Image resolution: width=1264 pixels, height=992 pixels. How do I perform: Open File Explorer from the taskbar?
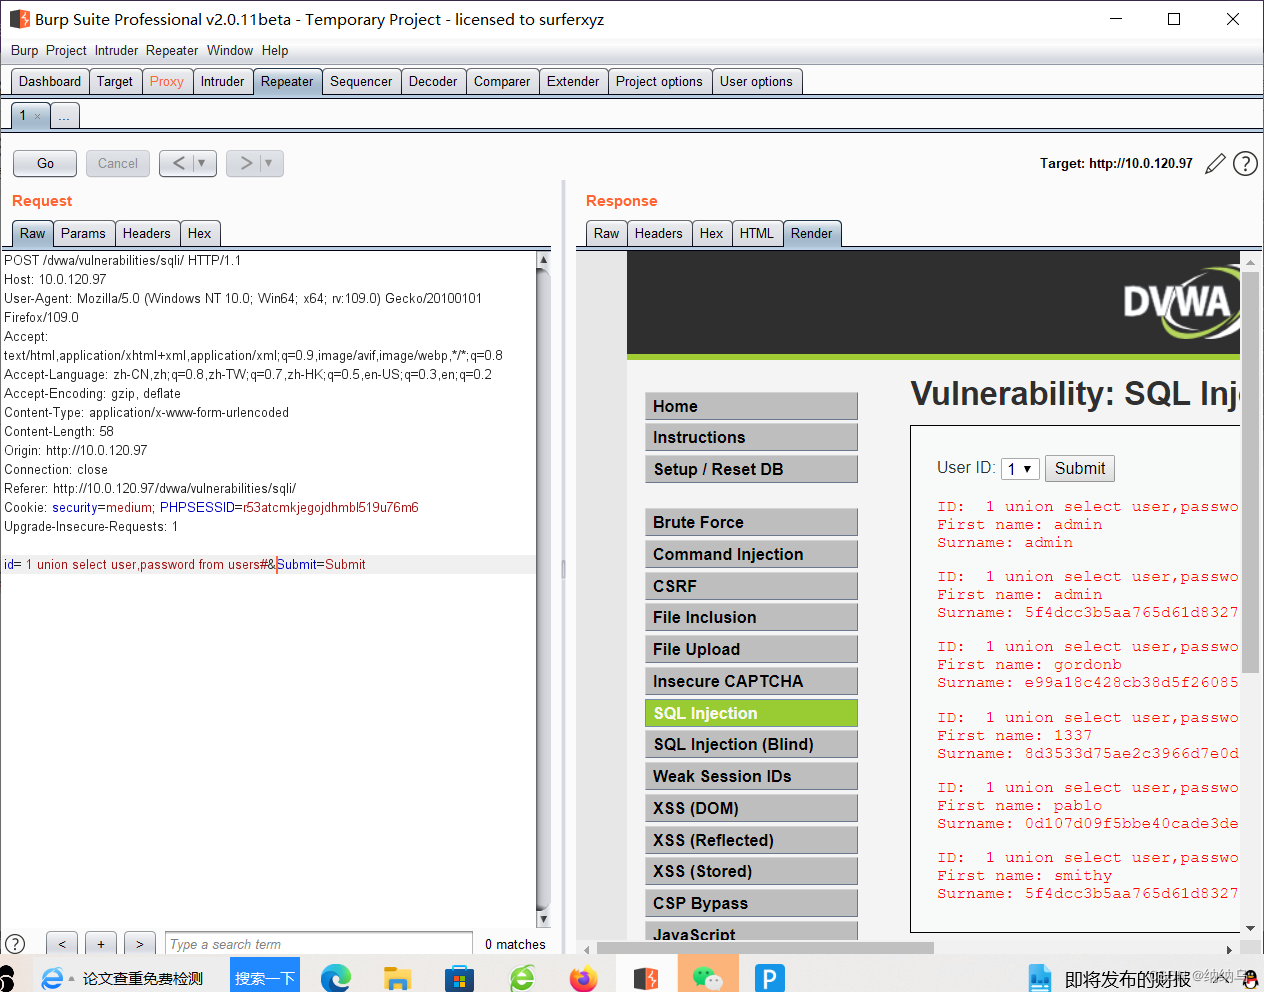[x=398, y=977]
